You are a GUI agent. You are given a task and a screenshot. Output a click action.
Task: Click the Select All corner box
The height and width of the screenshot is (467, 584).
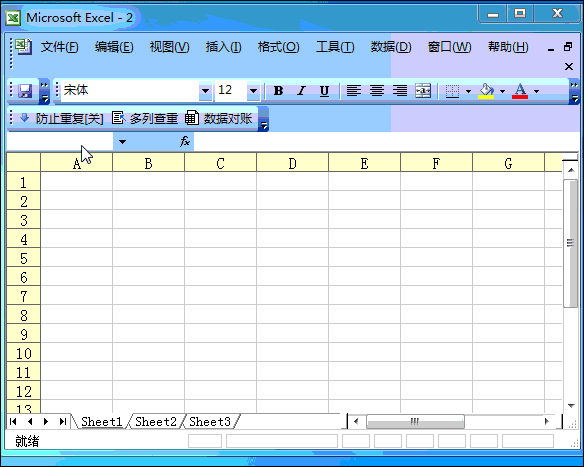click(x=23, y=163)
